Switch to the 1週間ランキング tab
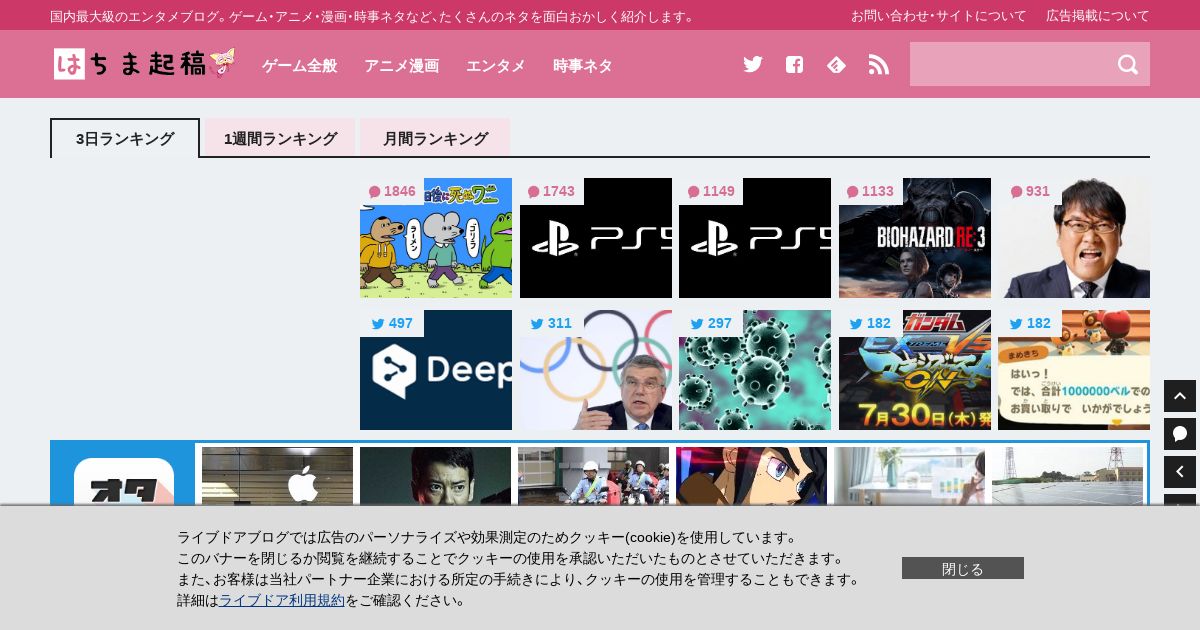This screenshot has width=1200, height=630. [x=280, y=138]
